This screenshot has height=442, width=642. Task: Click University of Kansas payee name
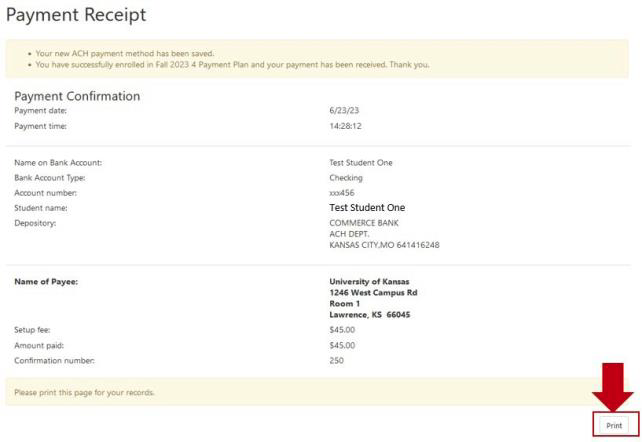tap(369, 282)
